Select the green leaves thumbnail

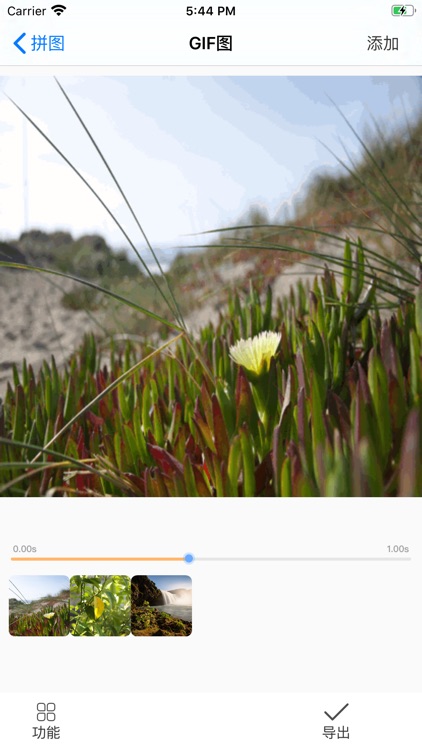pos(100,606)
